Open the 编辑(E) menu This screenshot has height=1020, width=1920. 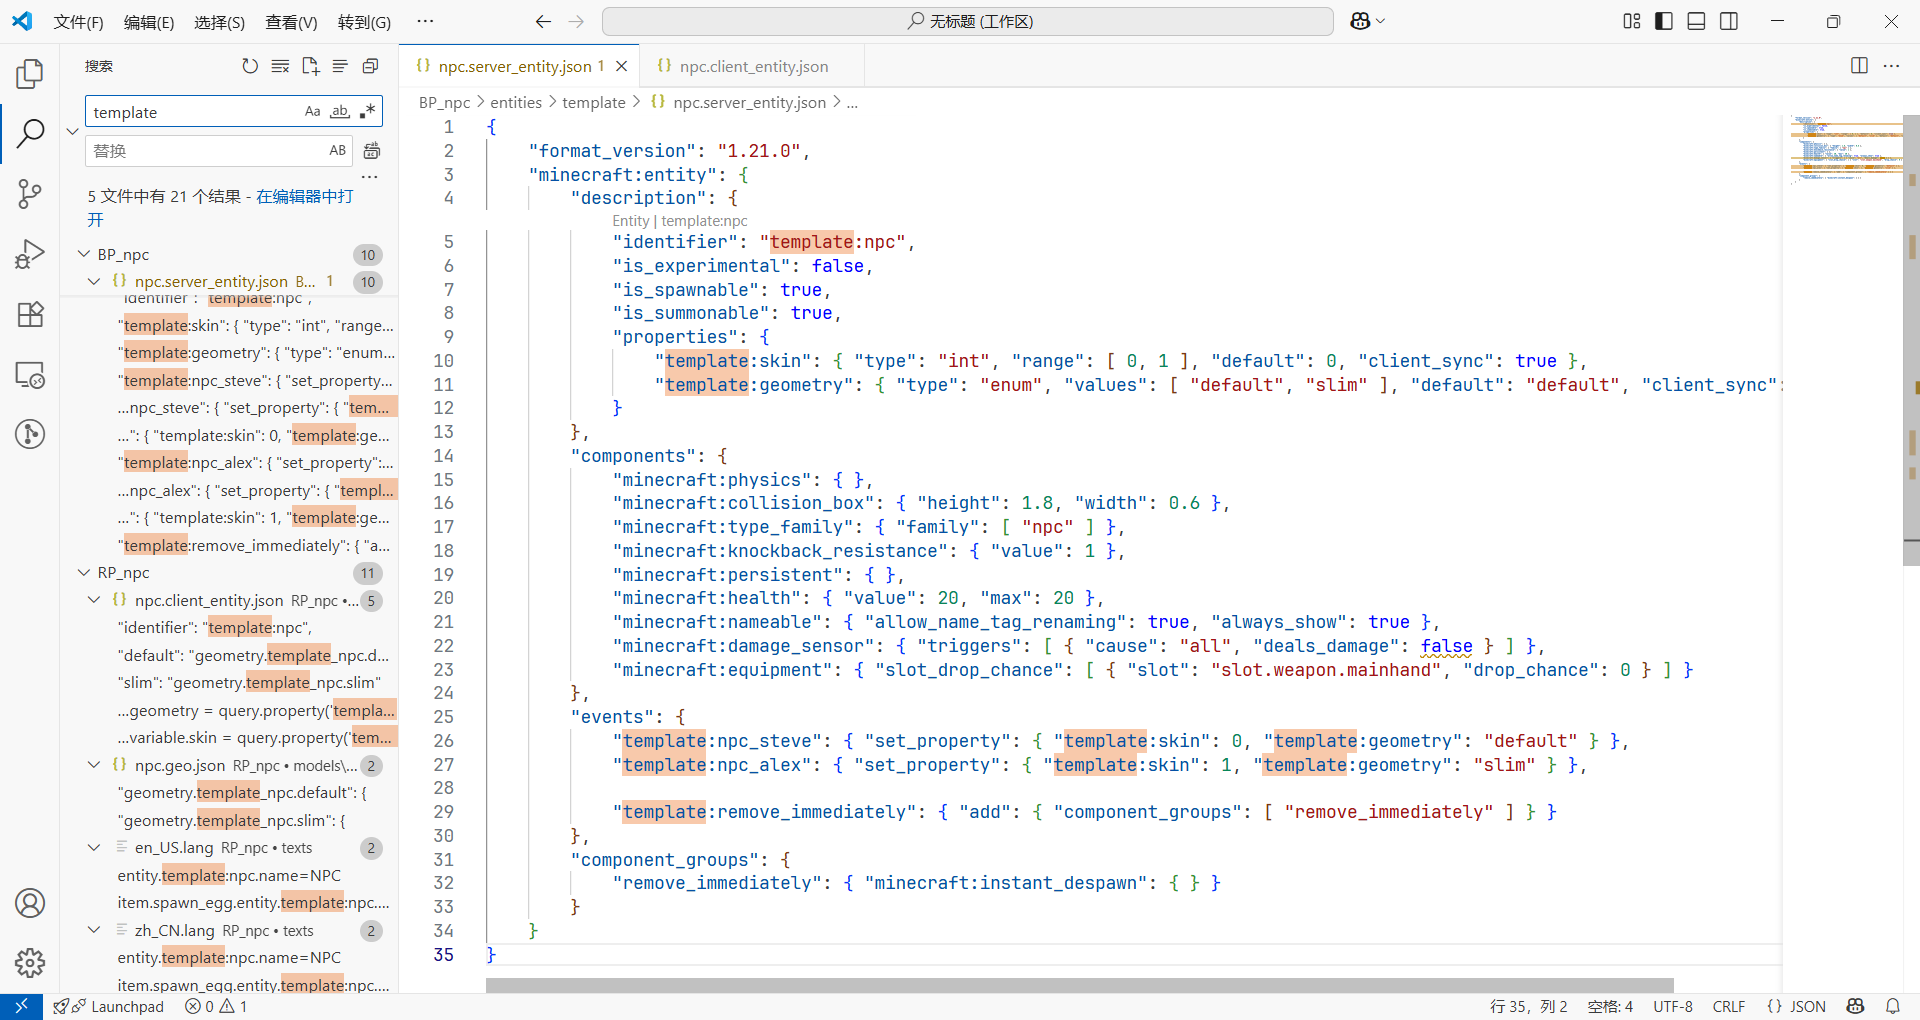(x=149, y=22)
